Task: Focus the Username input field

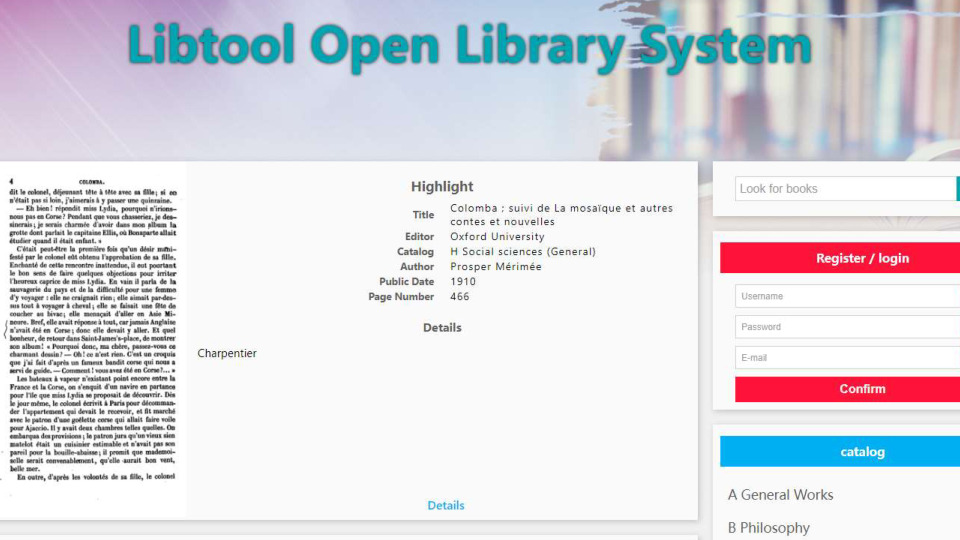Action: tap(847, 296)
